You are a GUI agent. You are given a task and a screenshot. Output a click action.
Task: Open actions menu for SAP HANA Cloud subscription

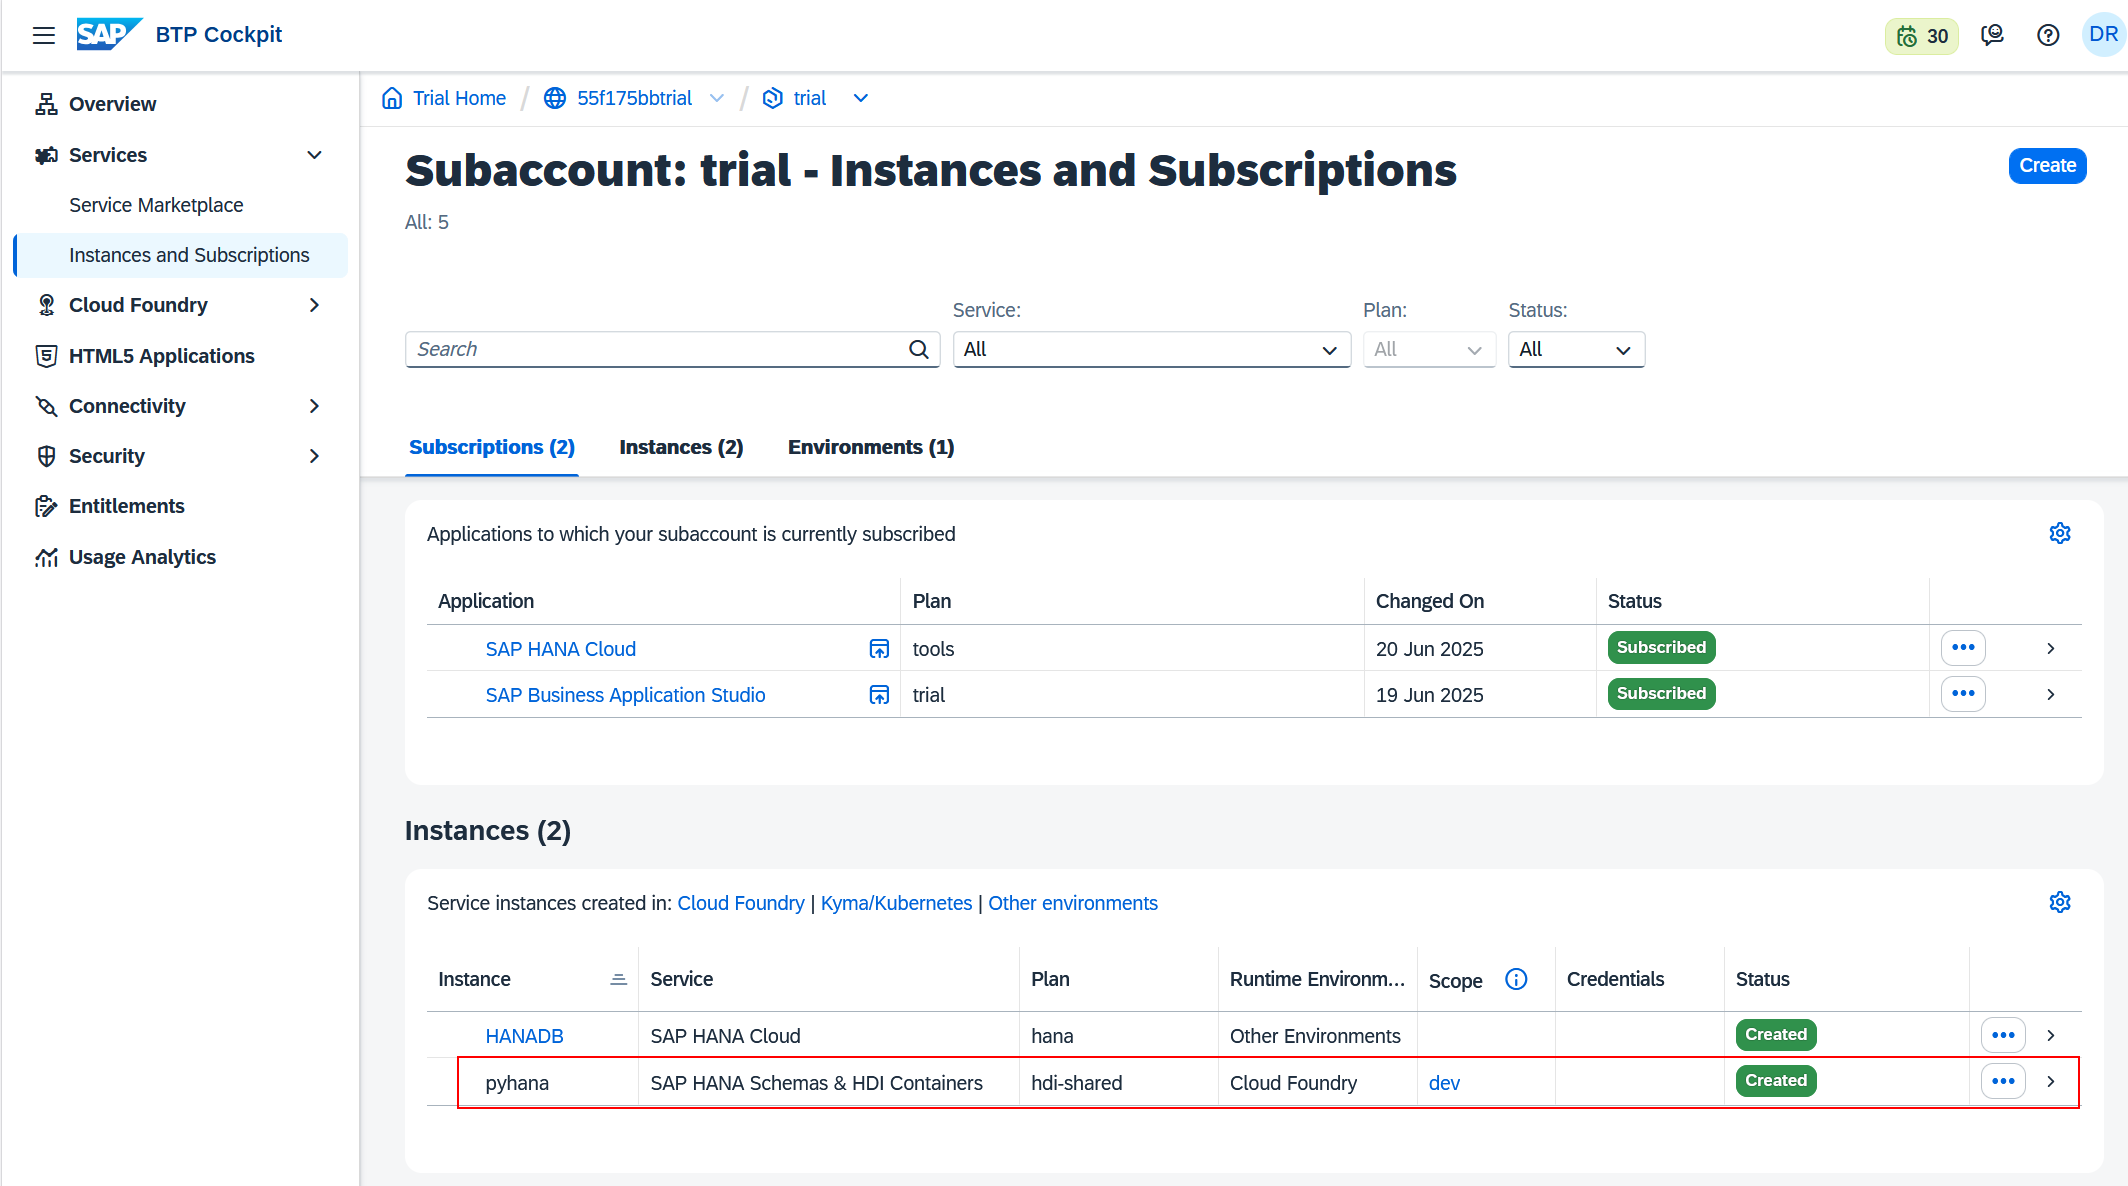pyautogui.click(x=1963, y=648)
